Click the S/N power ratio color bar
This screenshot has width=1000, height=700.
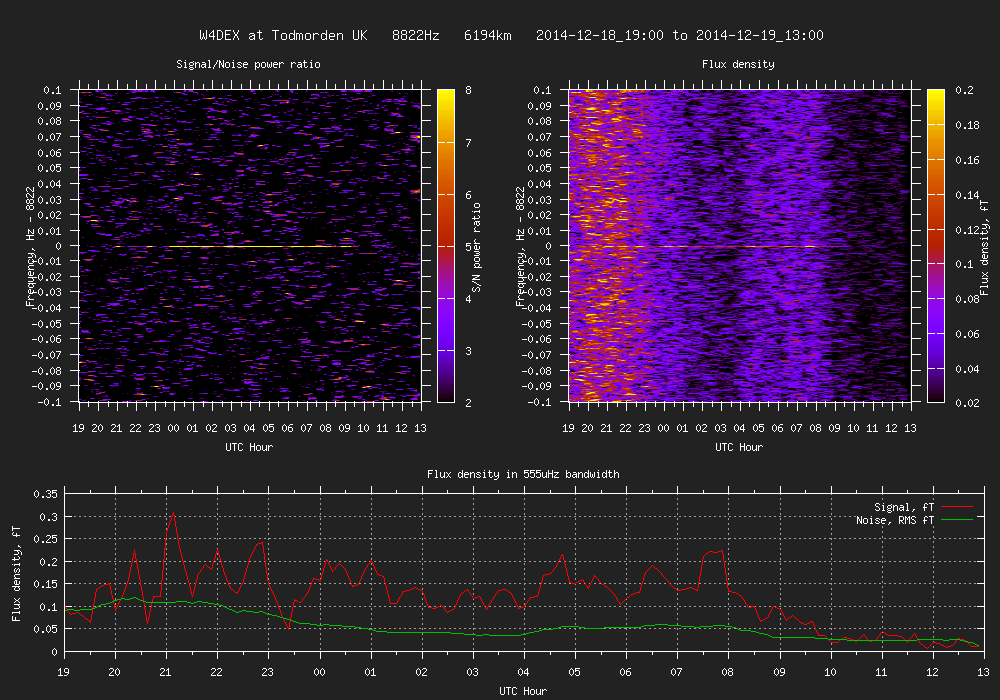pyautogui.click(x=446, y=245)
